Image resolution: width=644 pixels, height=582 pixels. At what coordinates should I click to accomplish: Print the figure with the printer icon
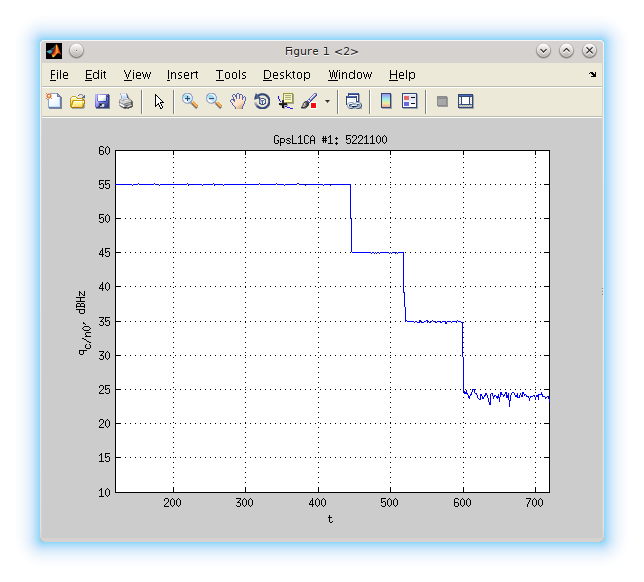point(126,101)
